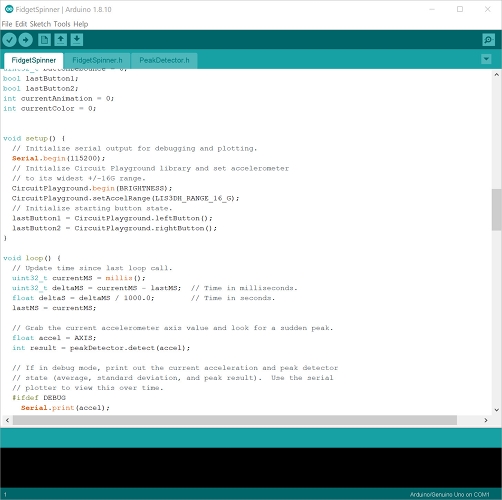The image size is (502, 500).
Task: Click the line 'void setup() {'
Action: click(34, 138)
